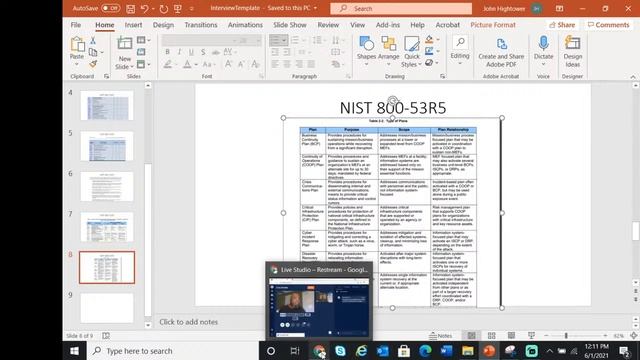Click the Redo arrow icon
640x360 pixels.
click(x=164, y=8)
